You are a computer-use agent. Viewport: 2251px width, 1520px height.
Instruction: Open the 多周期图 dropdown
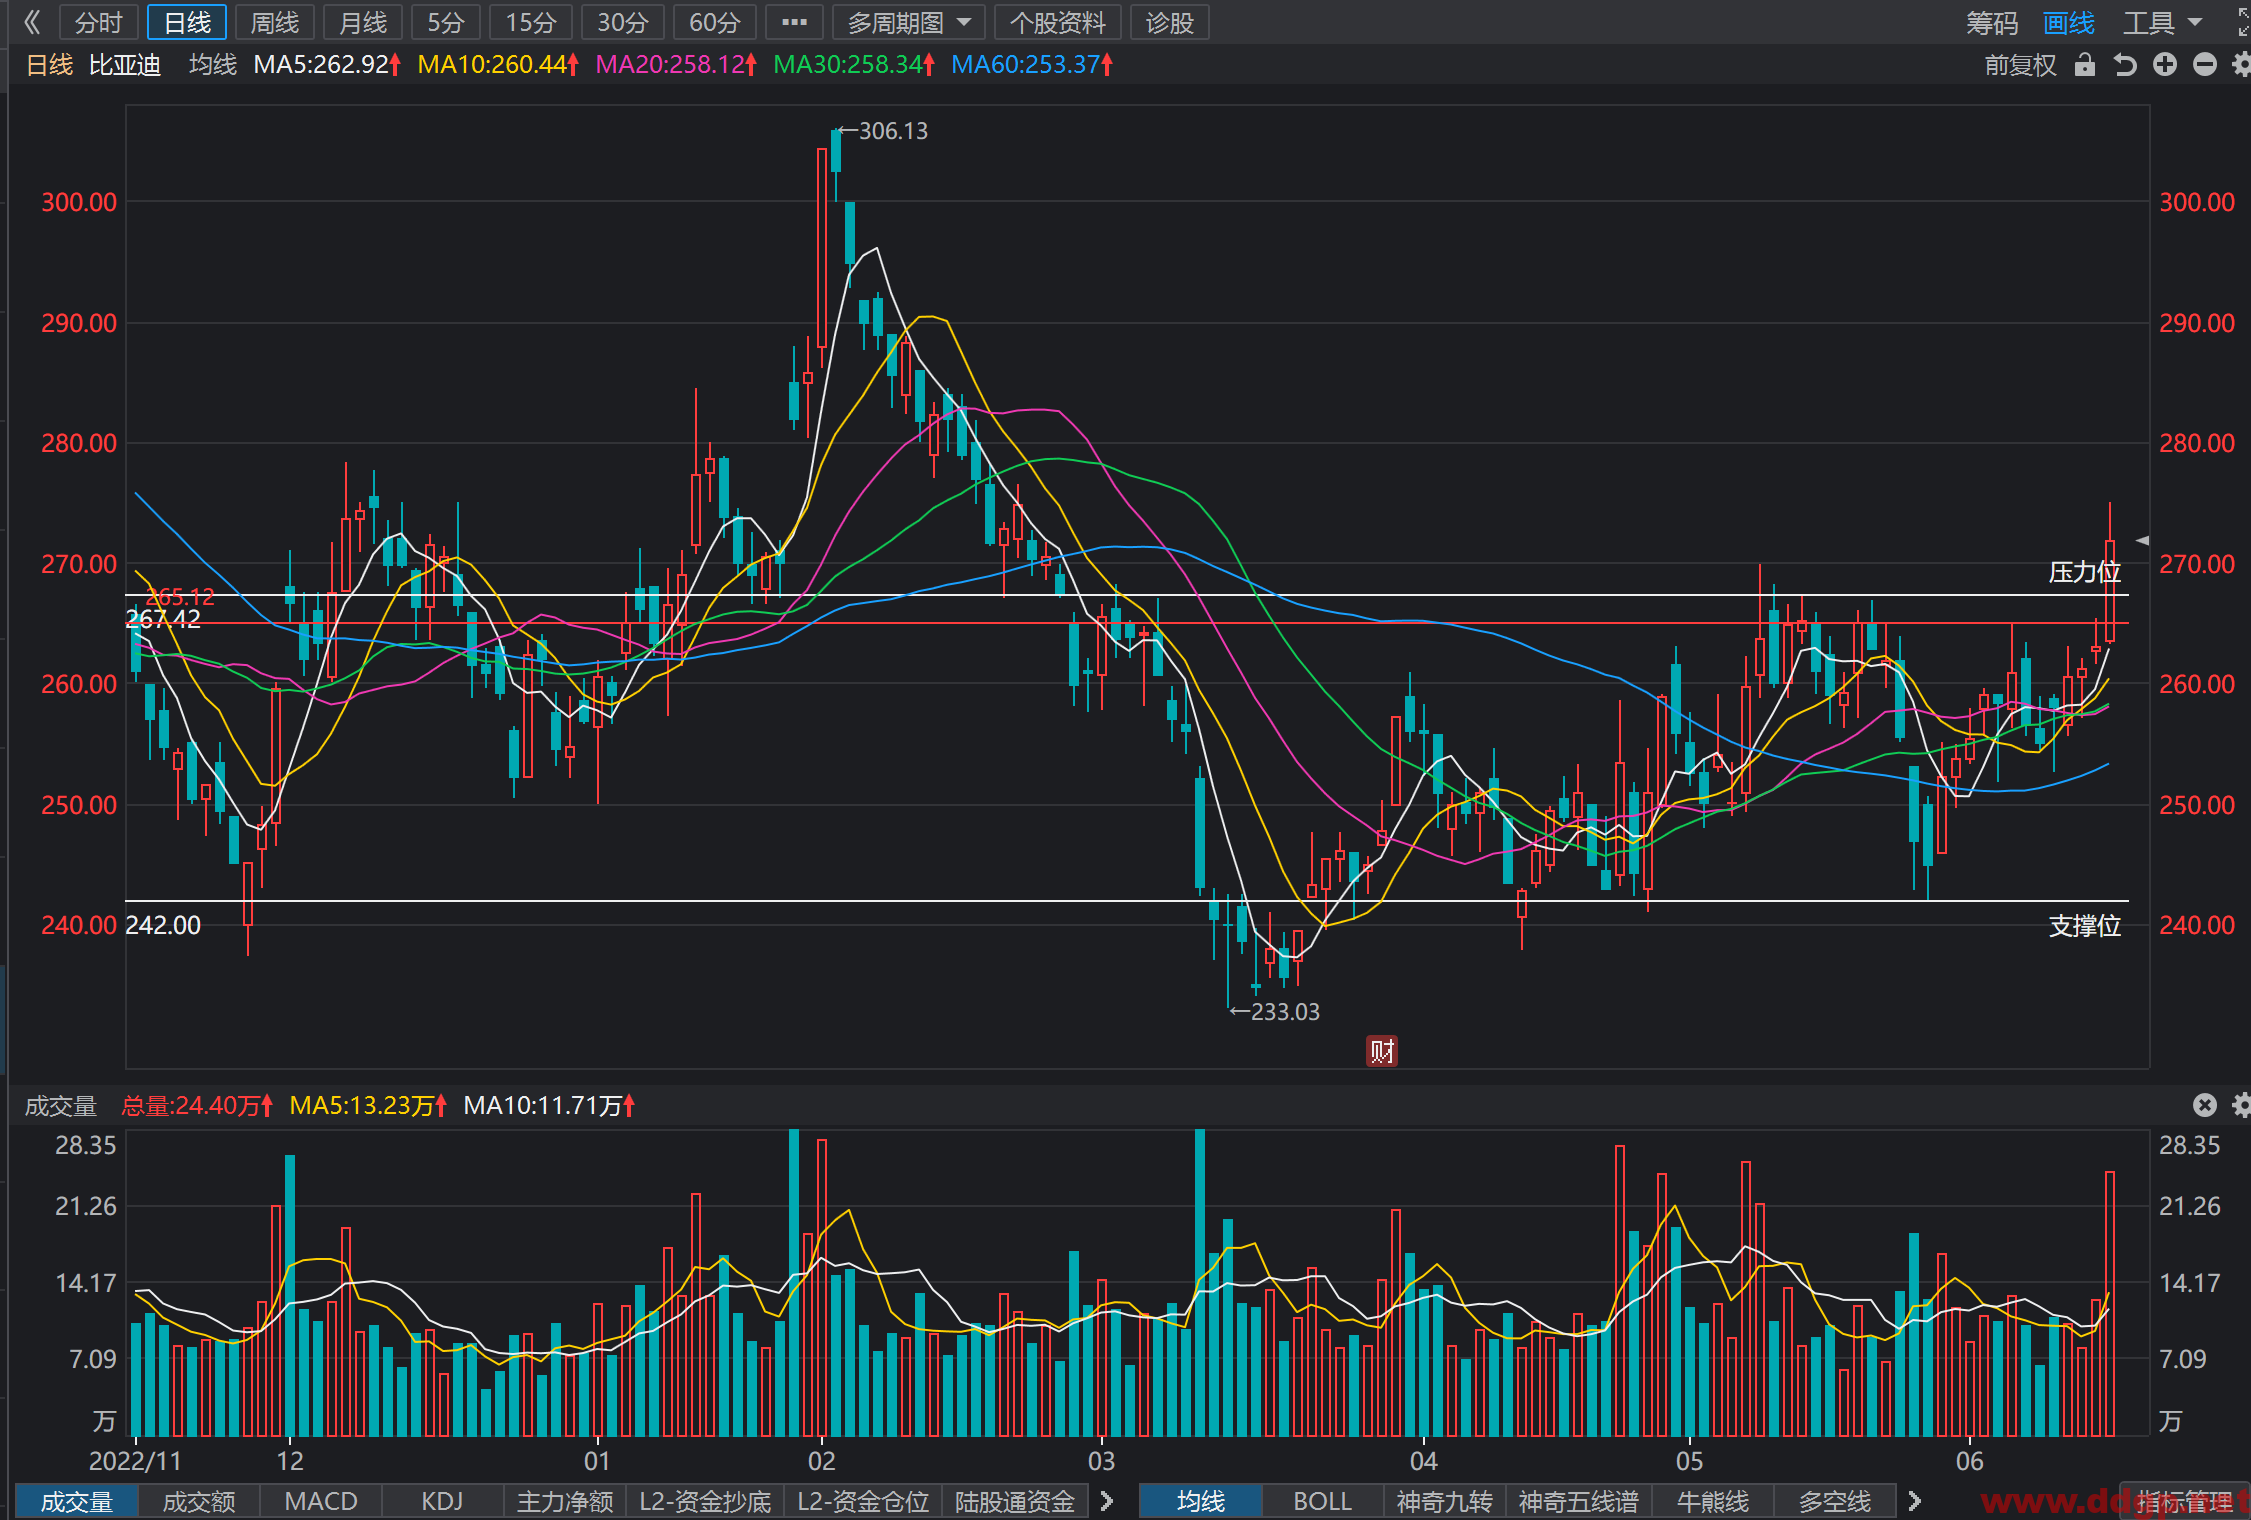pos(908,22)
